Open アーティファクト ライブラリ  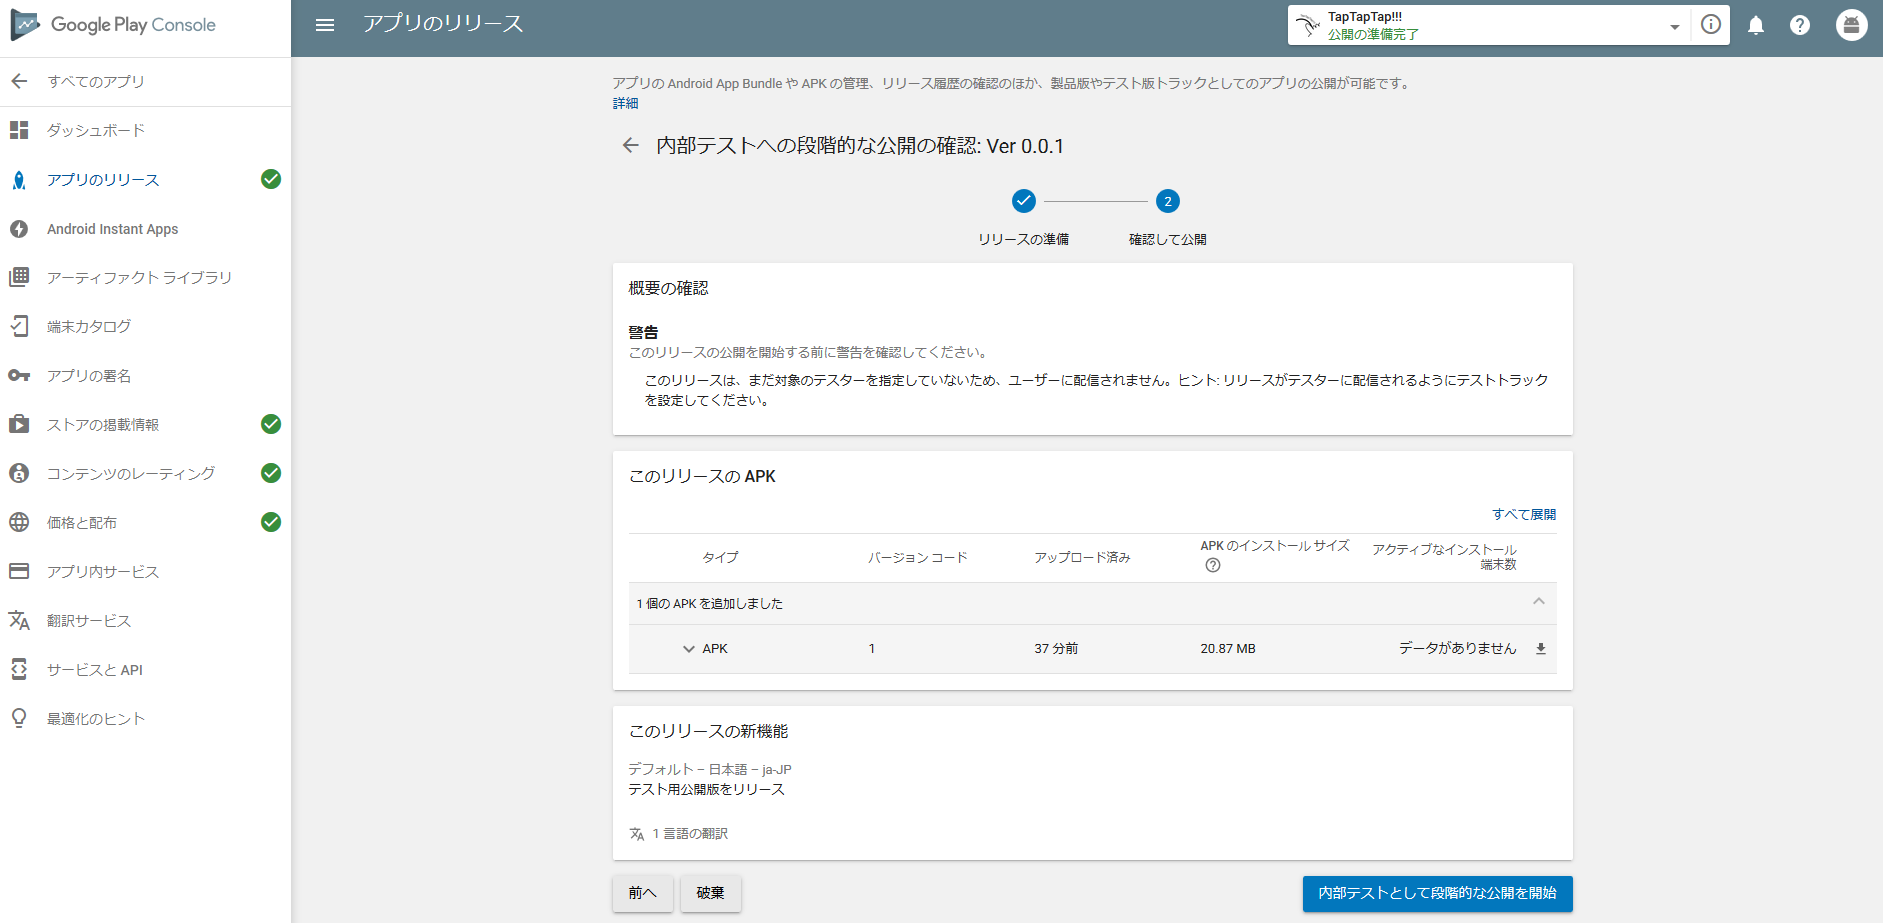[139, 278]
